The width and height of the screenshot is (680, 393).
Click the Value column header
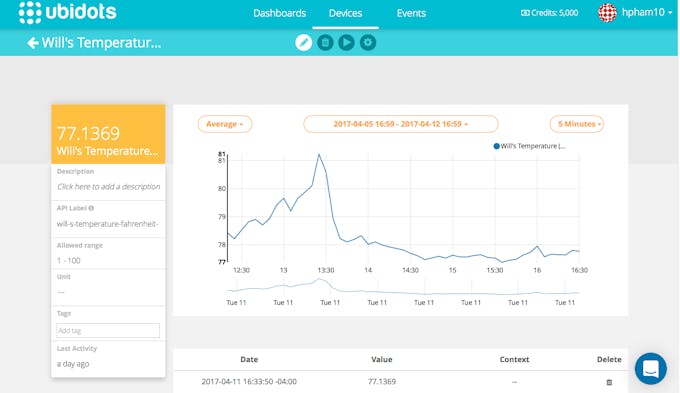click(382, 359)
